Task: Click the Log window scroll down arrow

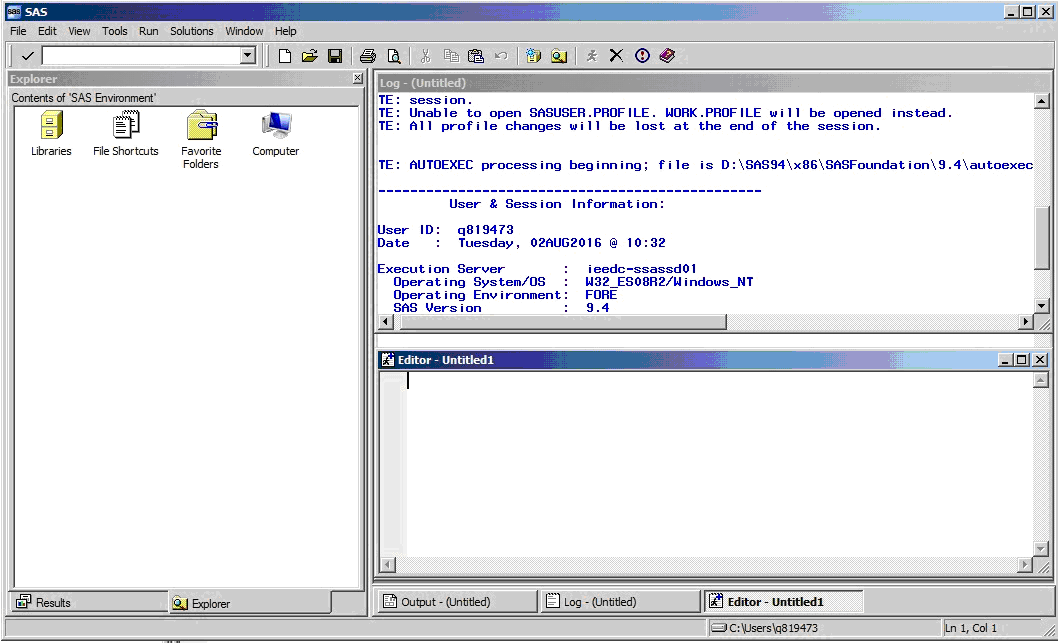Action: click(x=1041, y=306)
